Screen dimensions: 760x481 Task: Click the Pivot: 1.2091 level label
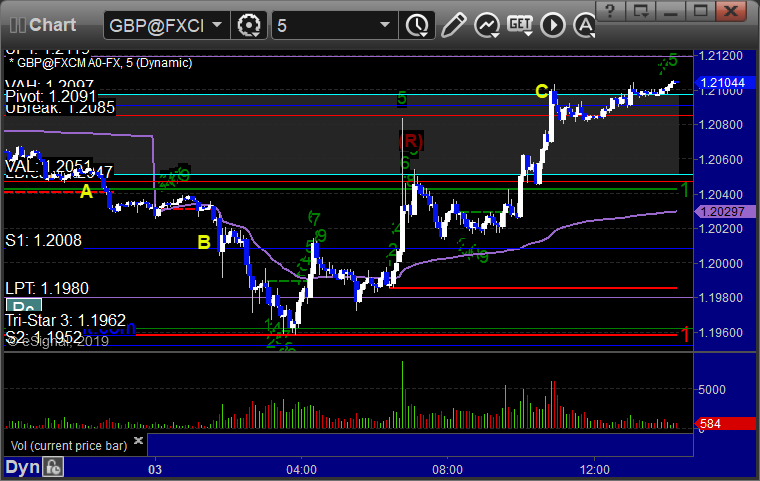click(51, 96)
